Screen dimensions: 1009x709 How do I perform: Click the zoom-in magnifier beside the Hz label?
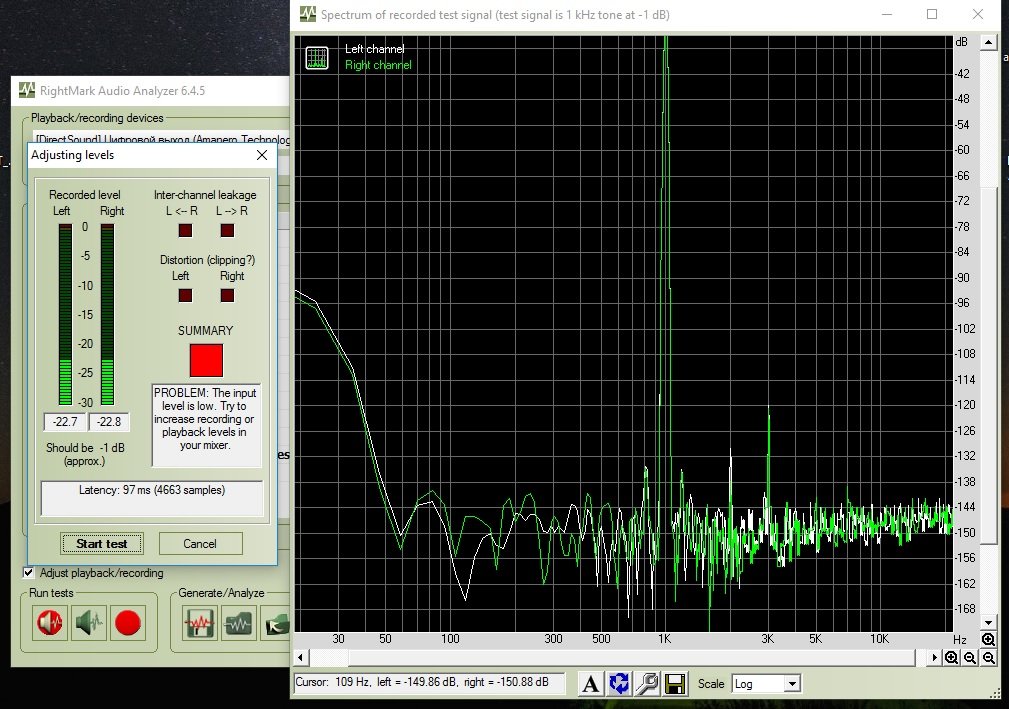(988, 640)
